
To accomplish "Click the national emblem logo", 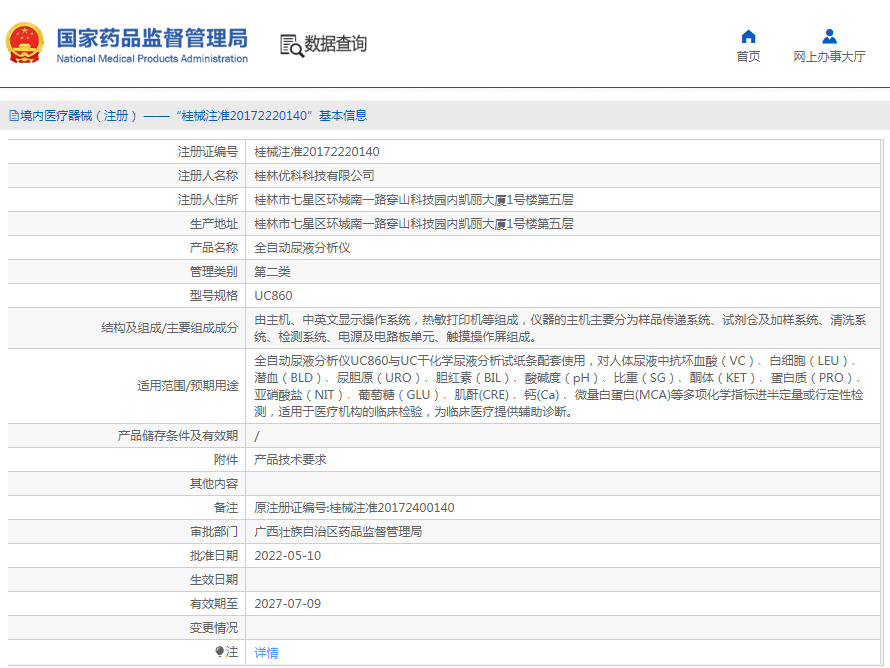I will [x=26, y=45].
